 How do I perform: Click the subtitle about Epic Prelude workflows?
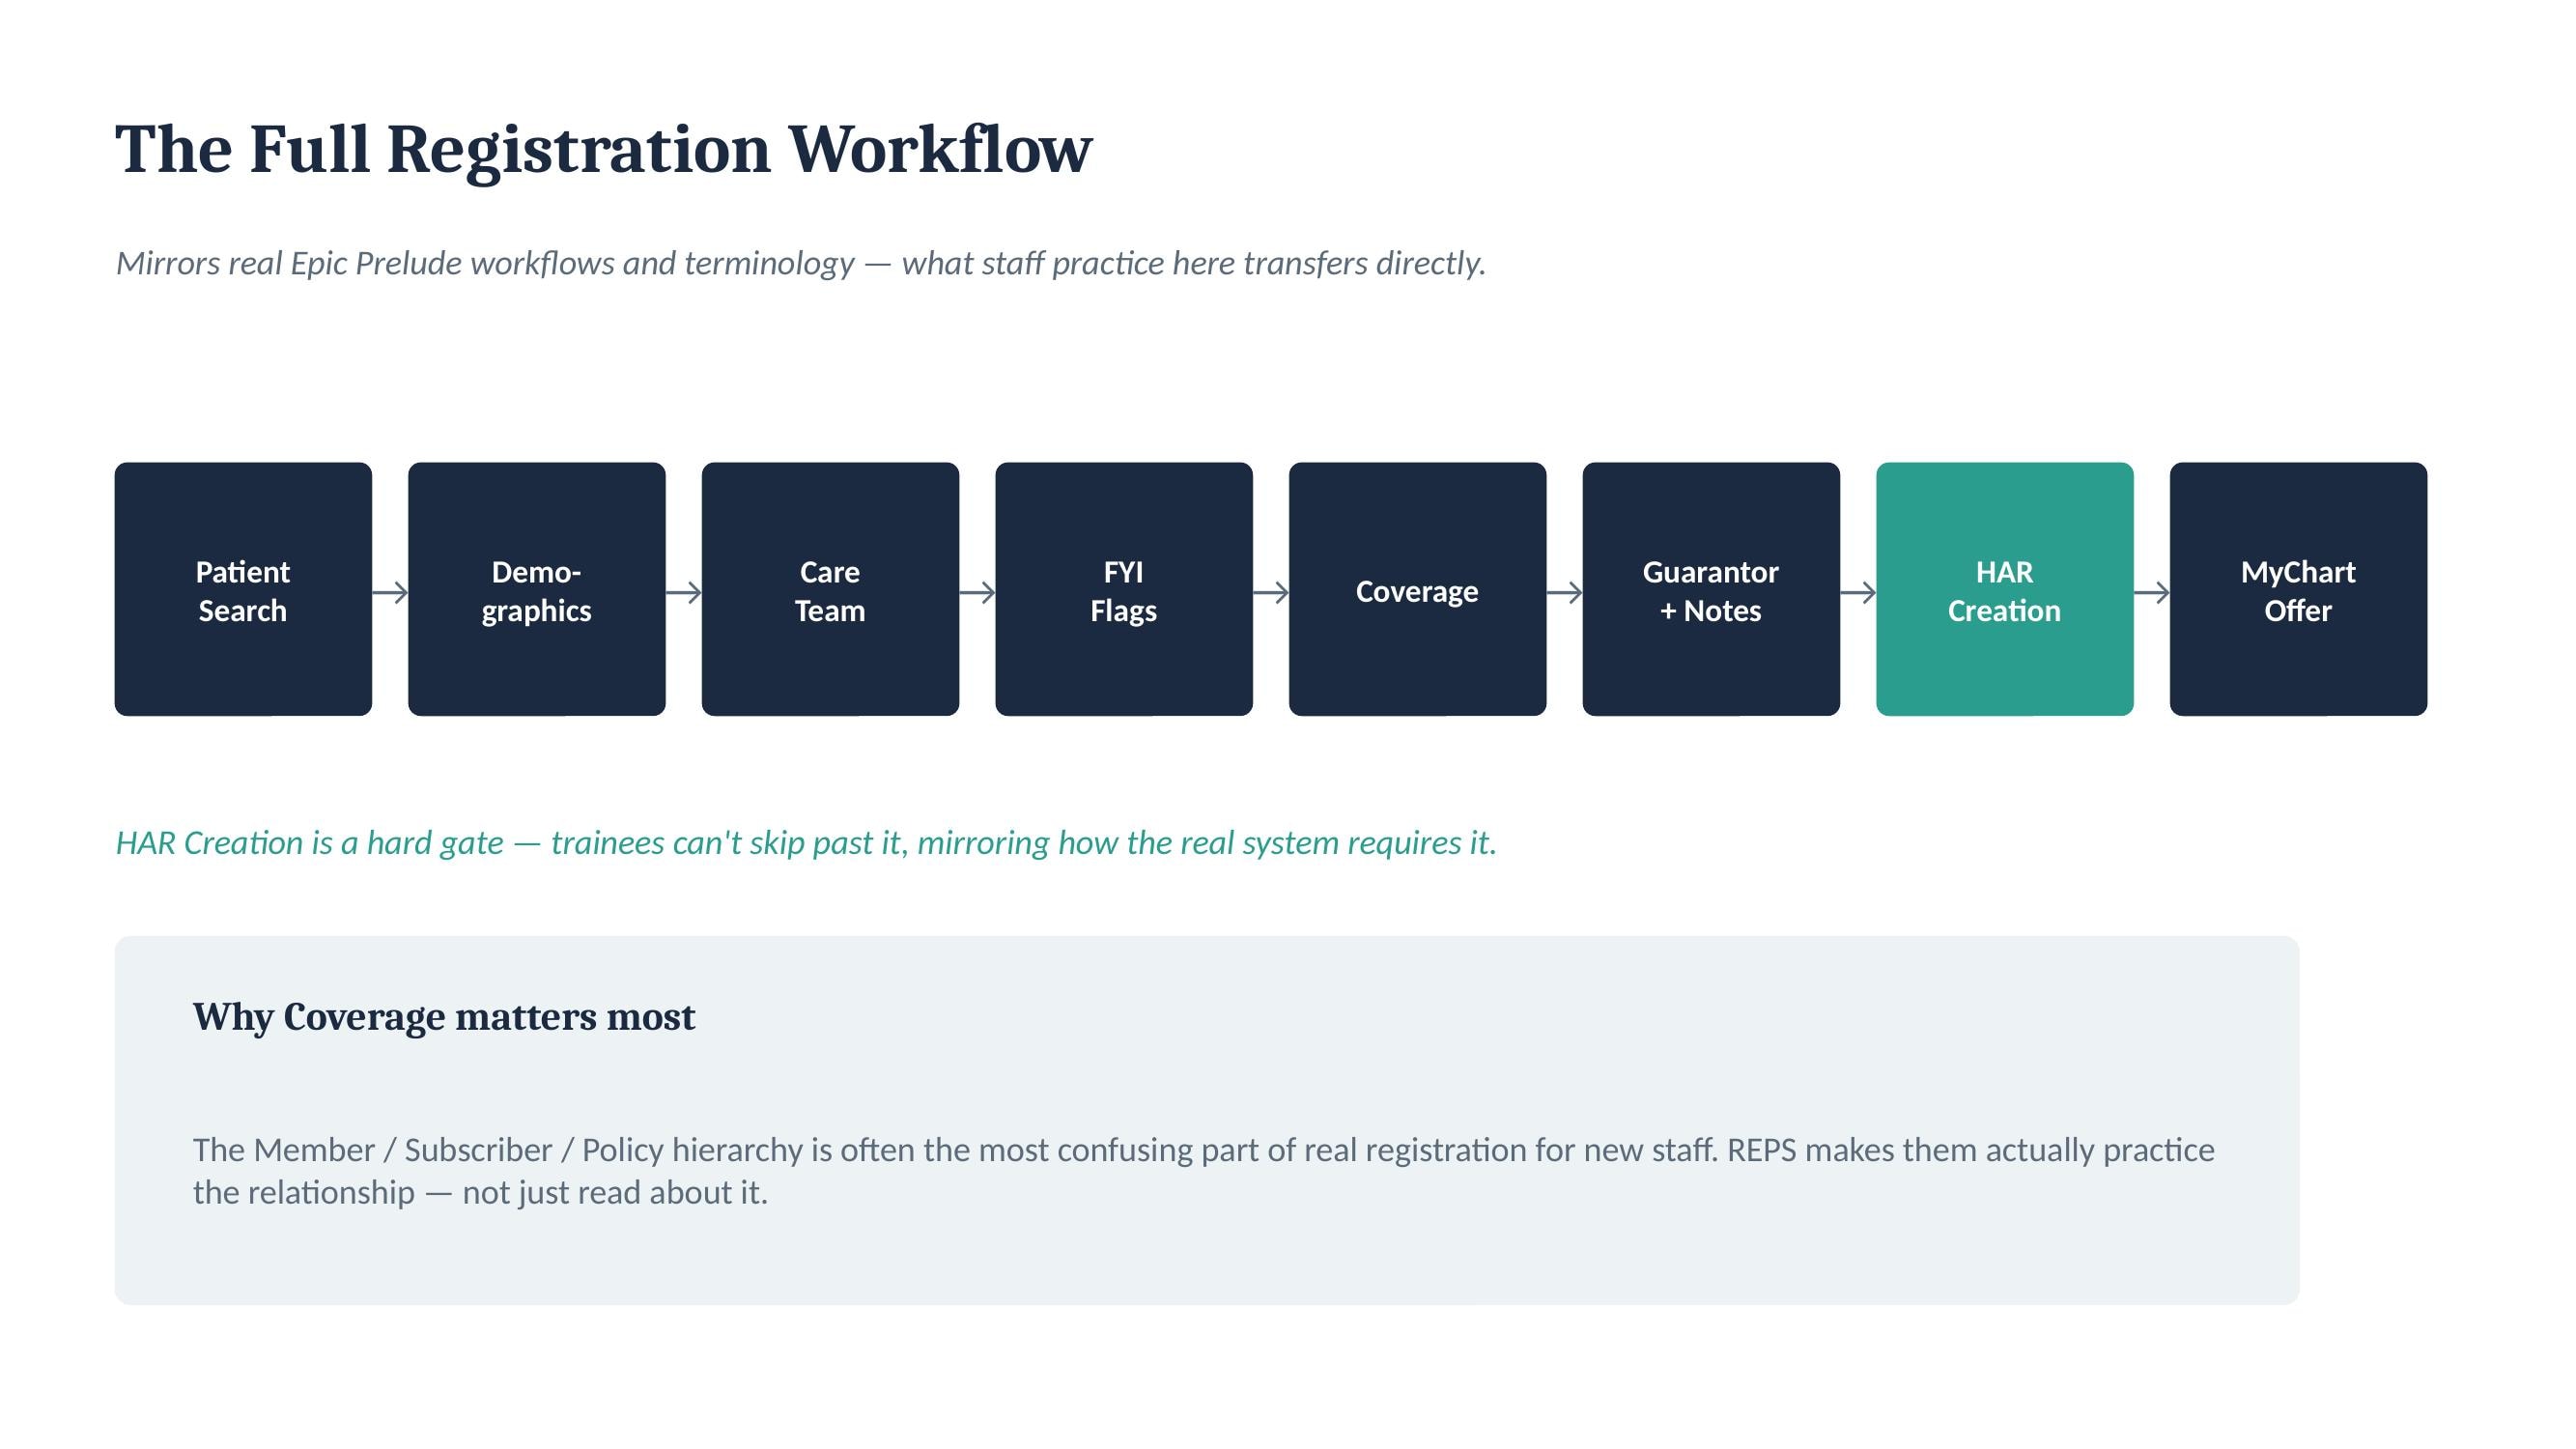click(801, 263)
